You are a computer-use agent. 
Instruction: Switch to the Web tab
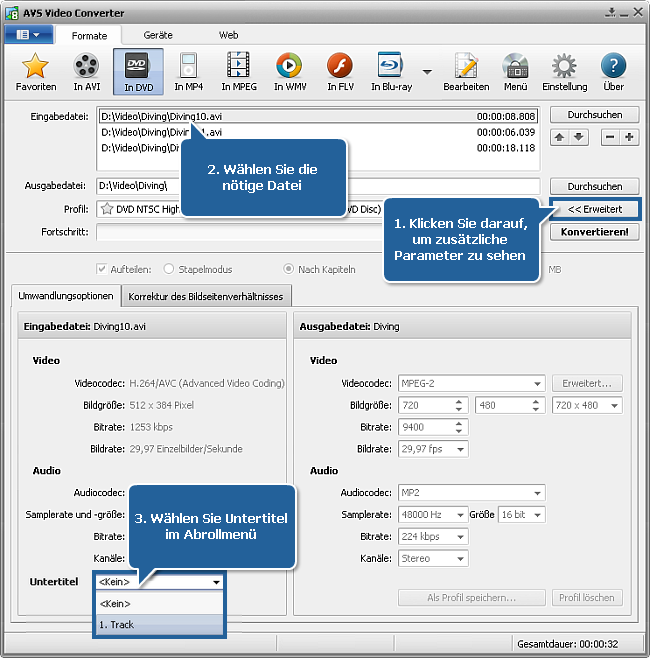coord(228,35)
